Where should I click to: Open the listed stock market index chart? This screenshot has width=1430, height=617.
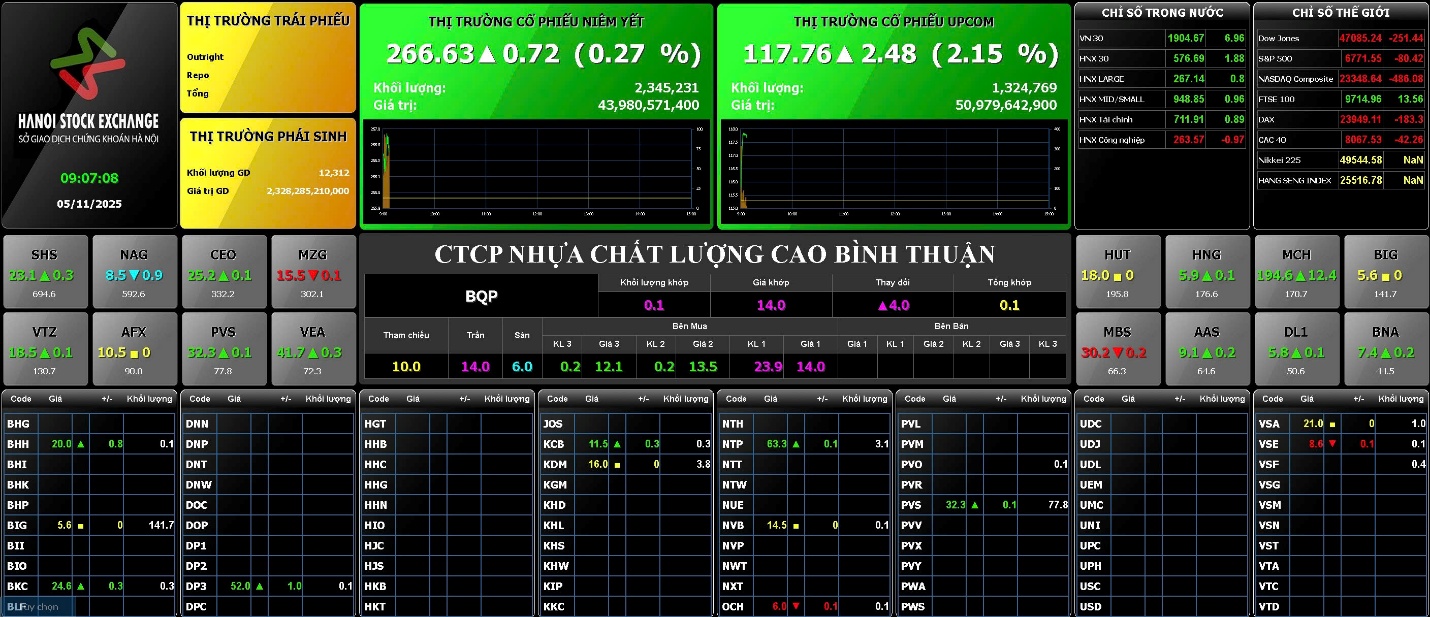point(536,170)
